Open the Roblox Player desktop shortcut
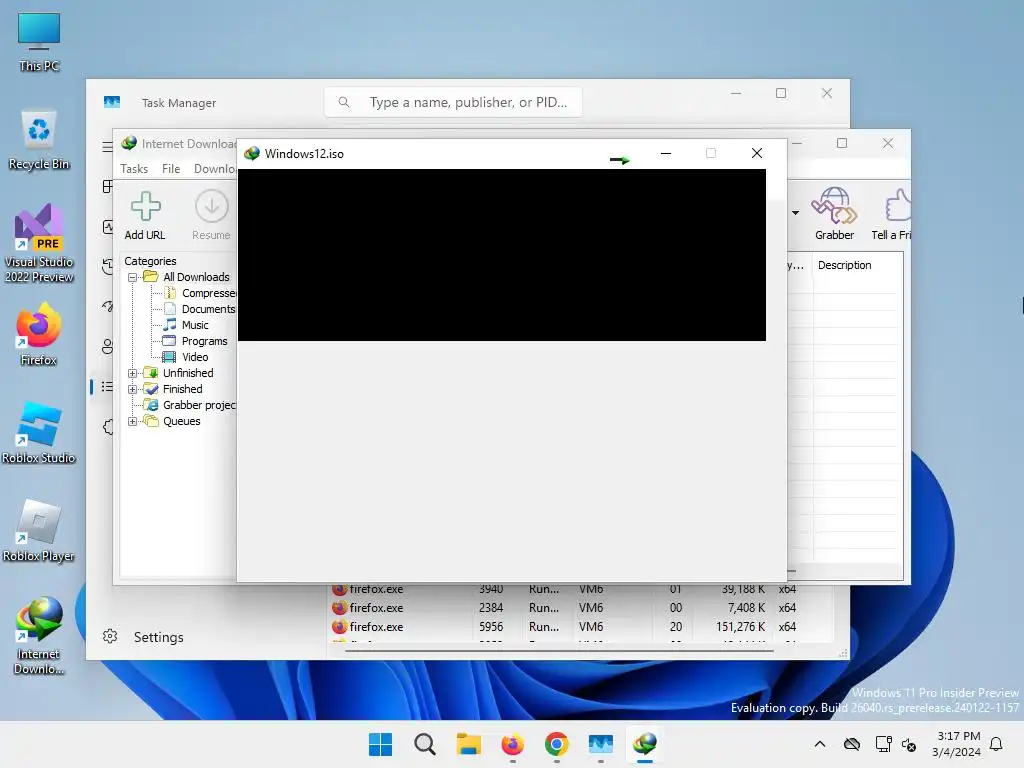Viewport: 1024px width, 768px height. [x=39, y=530]
